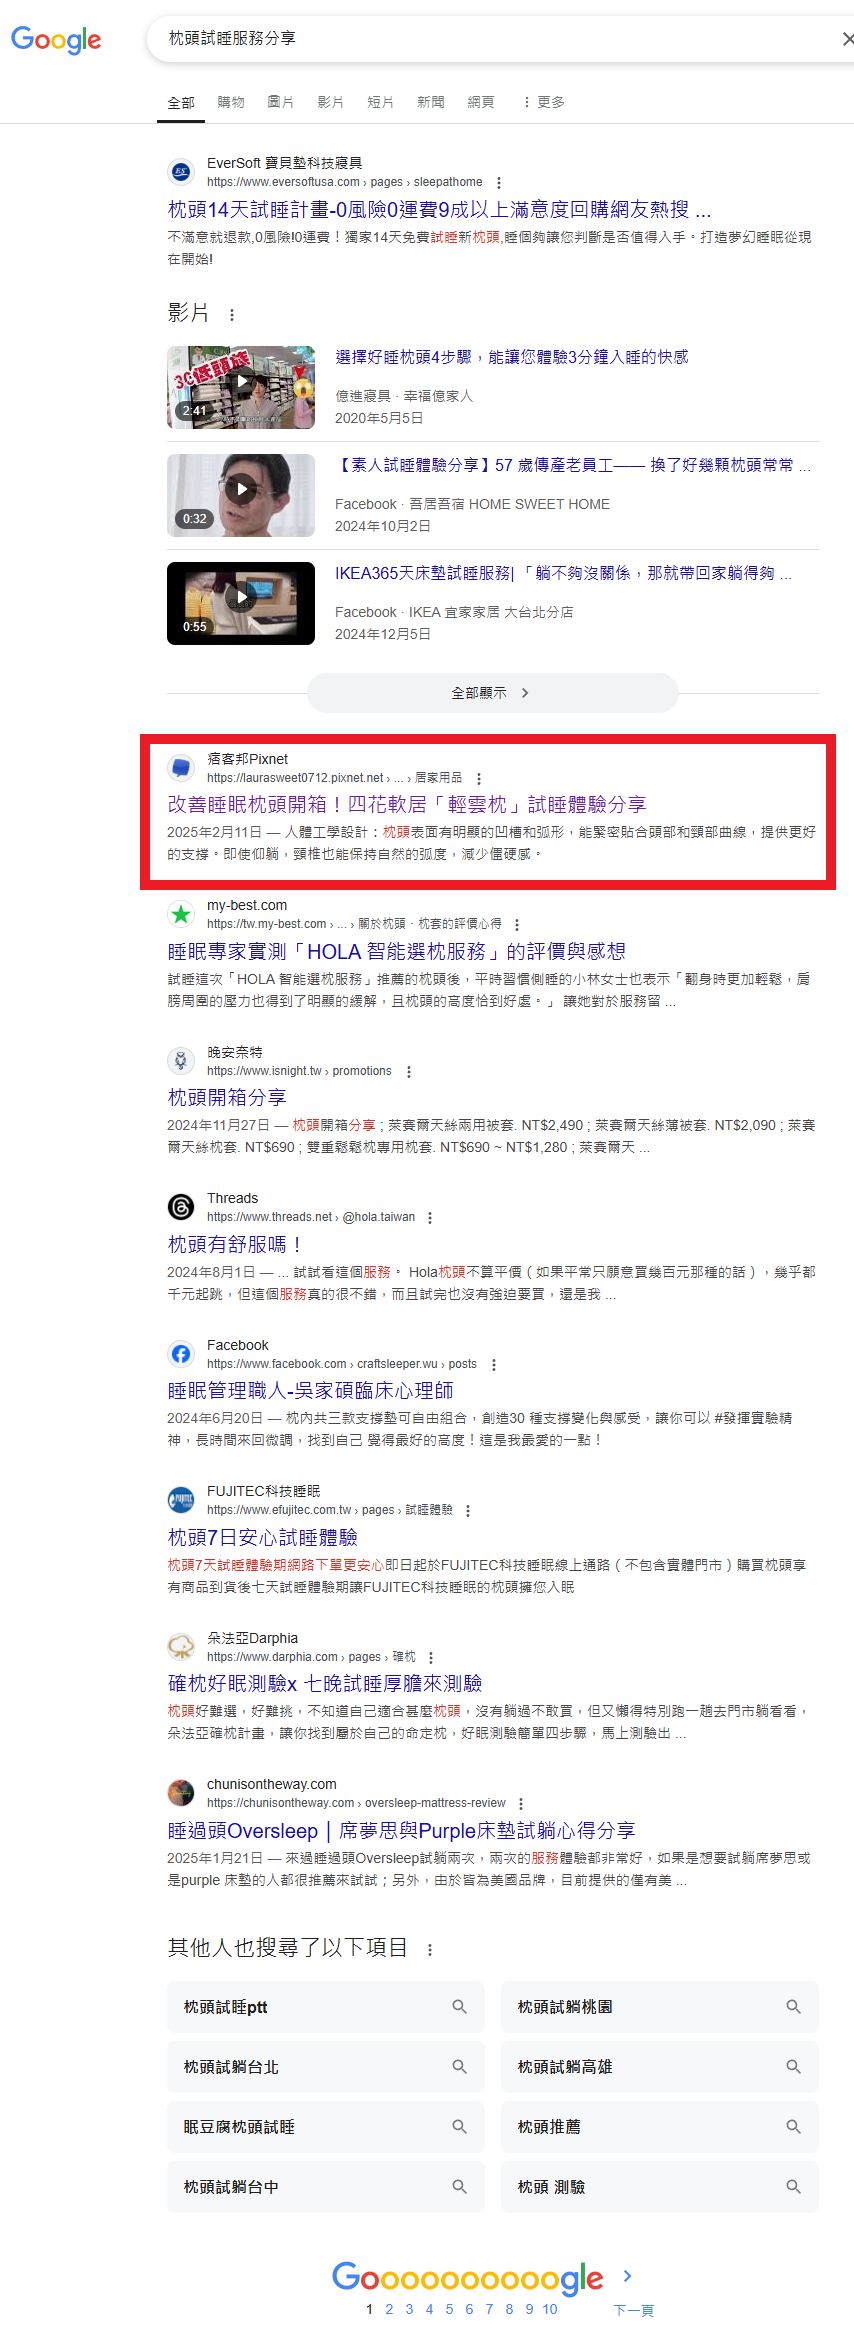Open three-dot menu beside Facebook craftsleeper result
The image size is (854, 2337).
click(x=494, y=1365)
